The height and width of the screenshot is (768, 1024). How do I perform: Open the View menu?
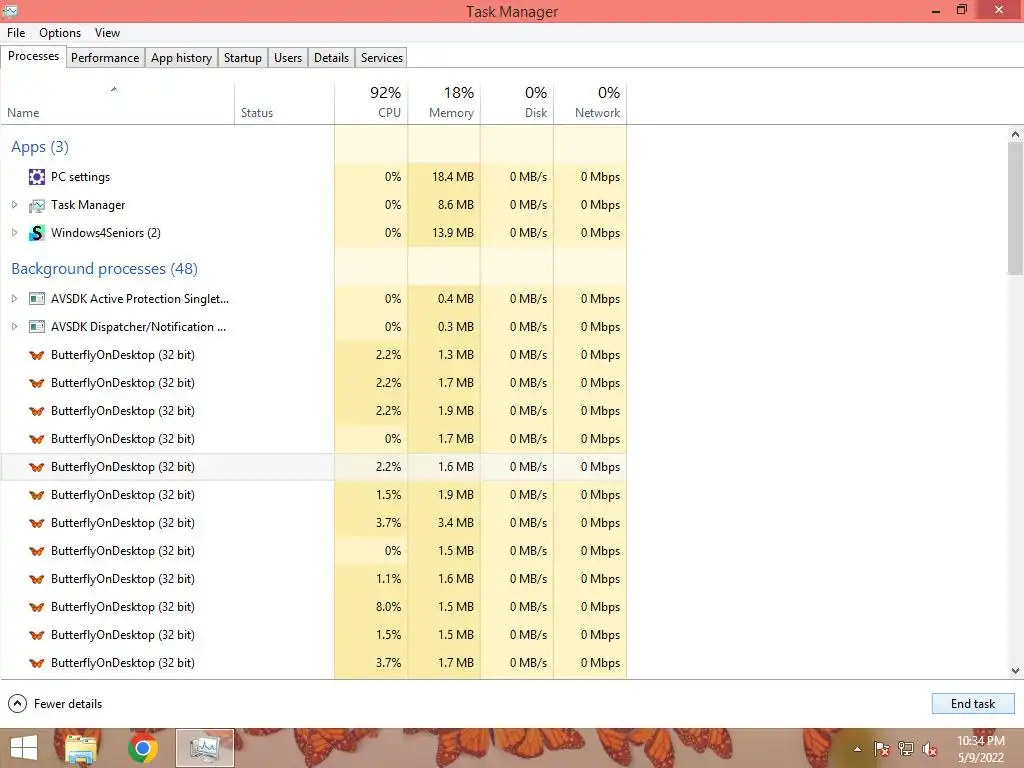[107, 33]
